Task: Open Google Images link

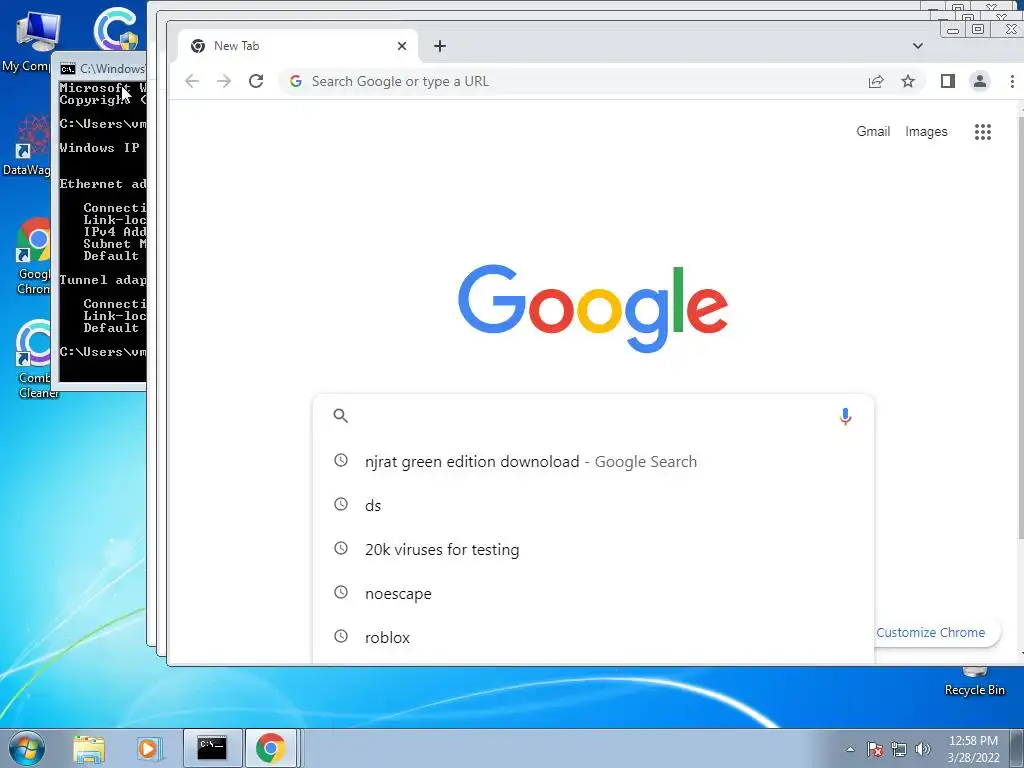Action: coord(926,131)
